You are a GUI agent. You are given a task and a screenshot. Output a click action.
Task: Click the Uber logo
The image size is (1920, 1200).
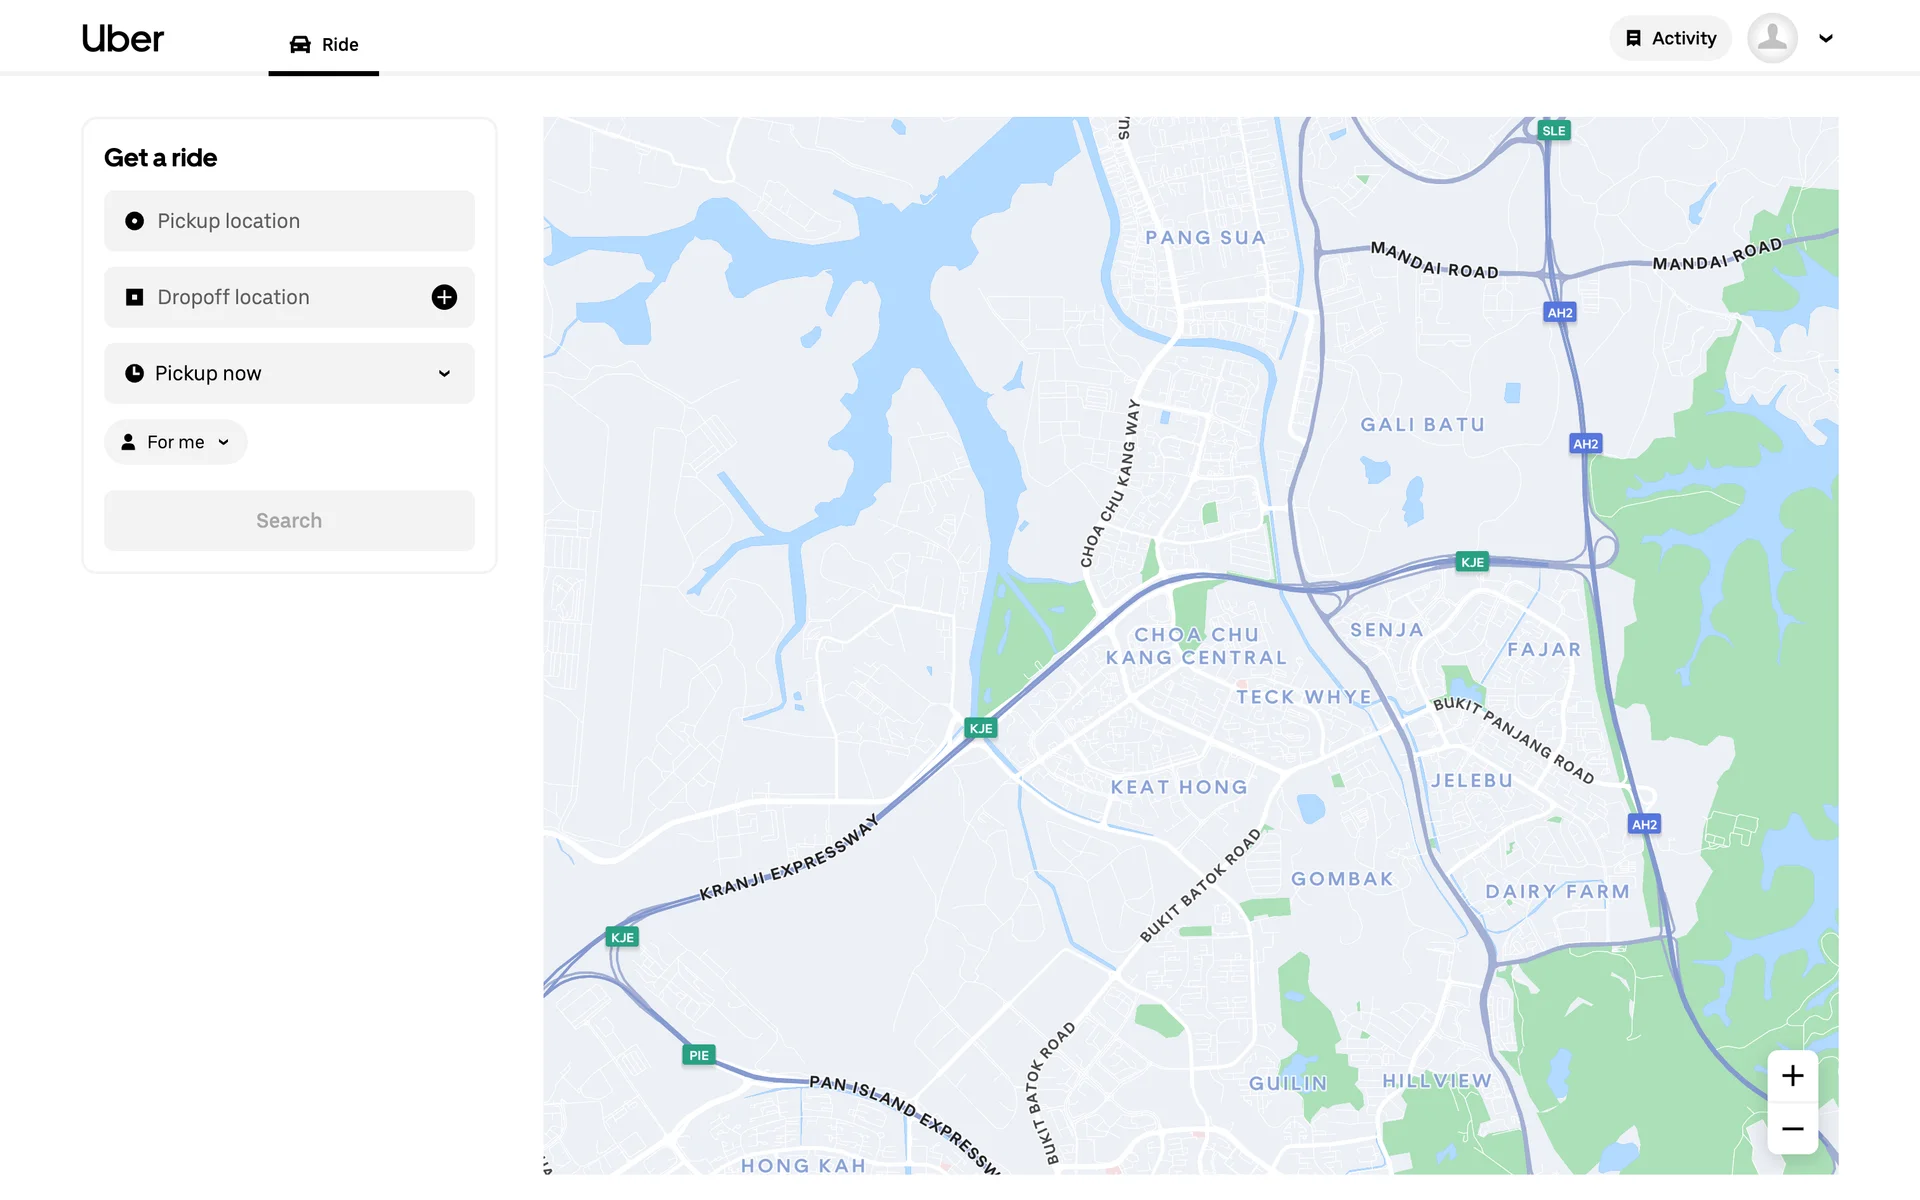point(122,39)
